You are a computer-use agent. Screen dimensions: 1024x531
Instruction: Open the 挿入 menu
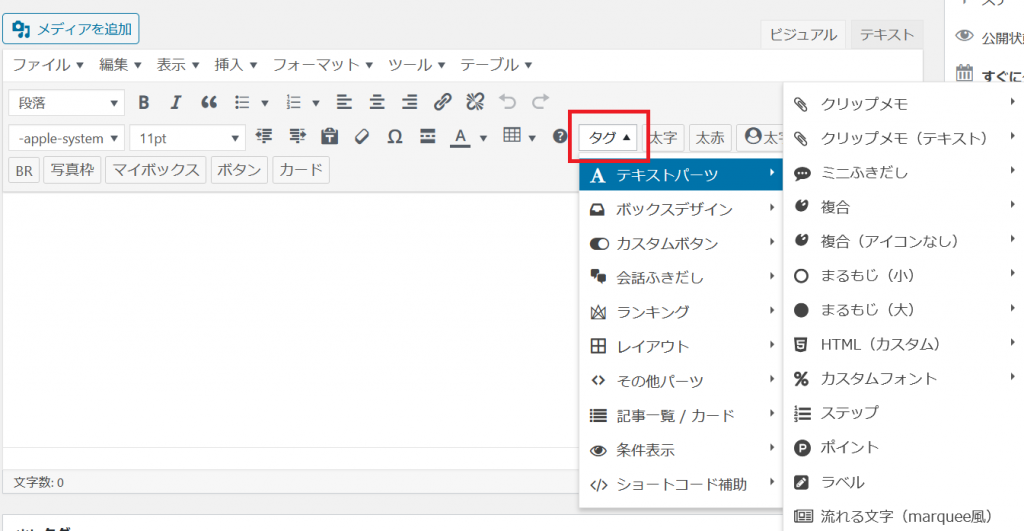pos(236,65)
